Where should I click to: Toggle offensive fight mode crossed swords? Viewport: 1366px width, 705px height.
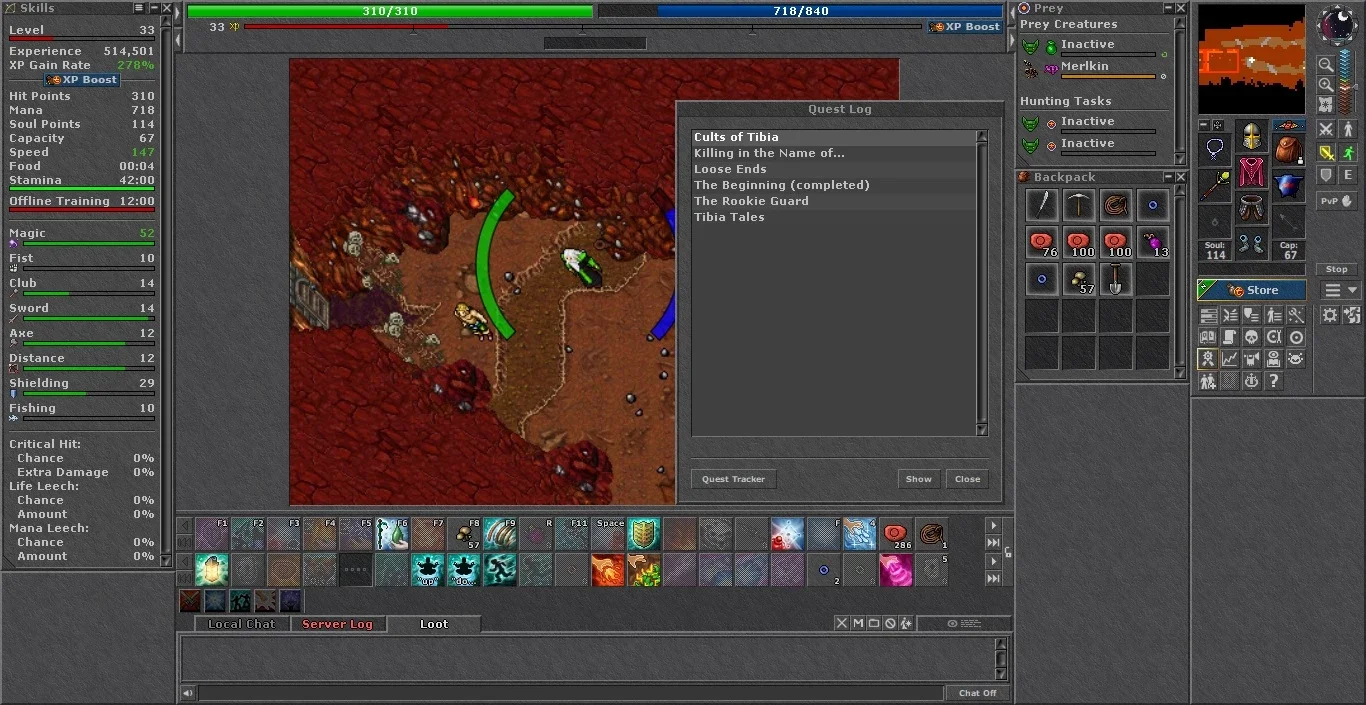click(1326, 129)
